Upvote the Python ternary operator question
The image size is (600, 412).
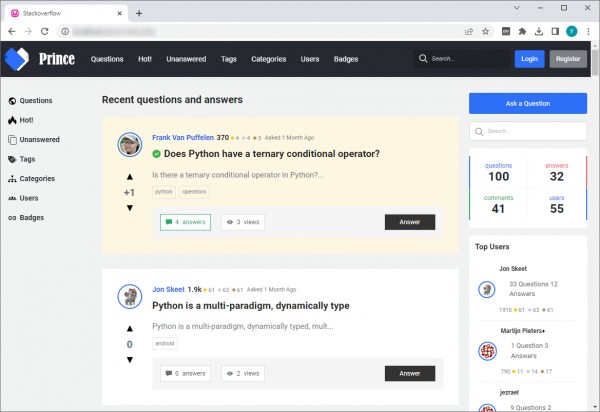coord(129,176)
